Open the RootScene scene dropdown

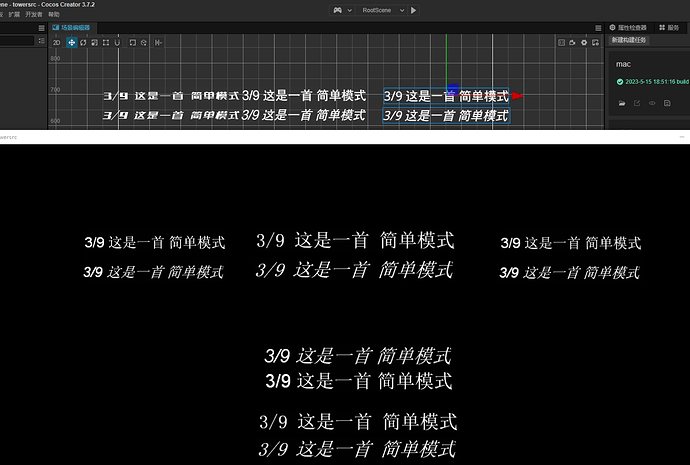click(x=382, y=10)
